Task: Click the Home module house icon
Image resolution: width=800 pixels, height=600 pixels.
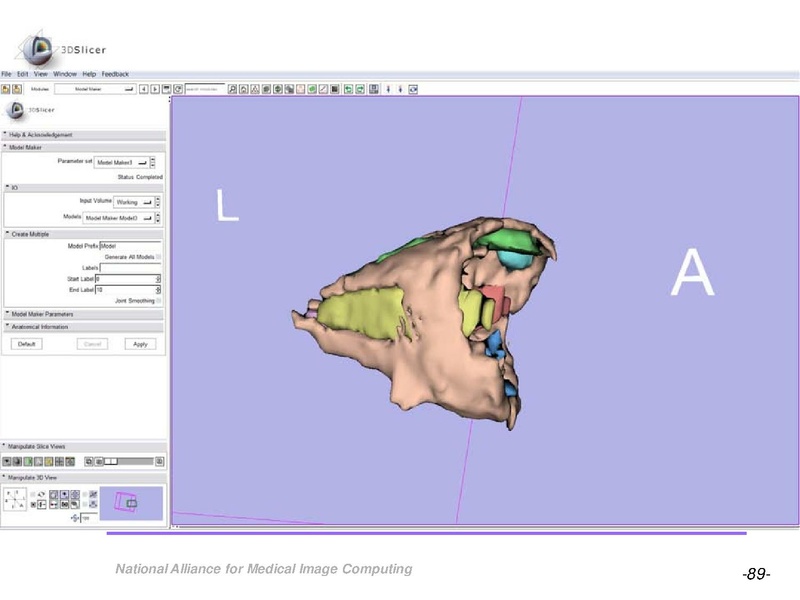Action: pyautogui.click(x=244, y=89)
